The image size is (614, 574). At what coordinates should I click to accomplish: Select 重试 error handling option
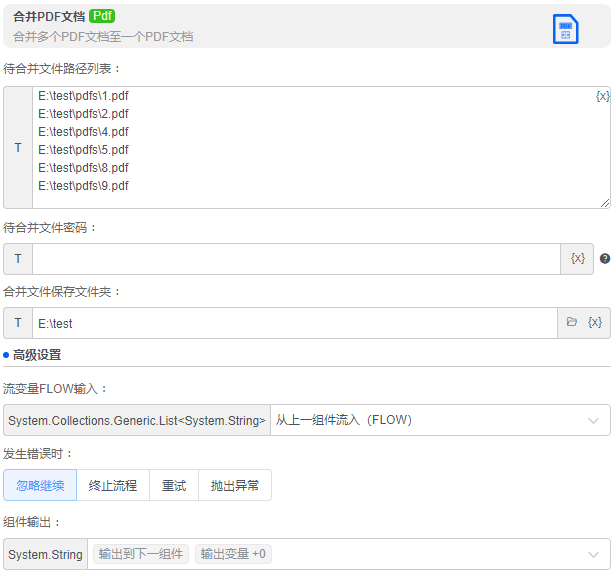pos(174,486)
